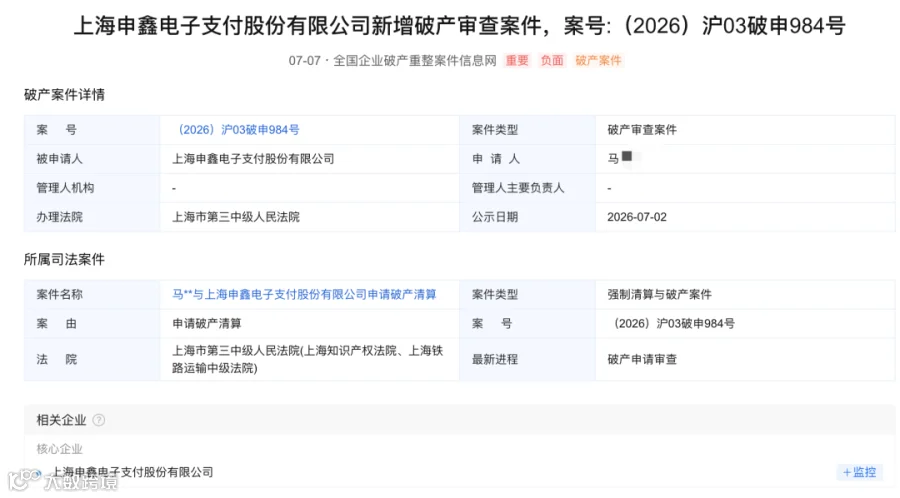This screenshot has width=900, height=498.
Task: Click the 管理人机构 field label
Action: [x=65, y=188]
